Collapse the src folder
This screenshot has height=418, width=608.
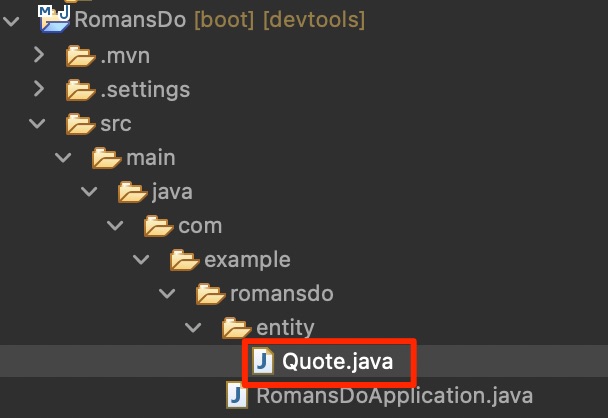pos(38,124)
